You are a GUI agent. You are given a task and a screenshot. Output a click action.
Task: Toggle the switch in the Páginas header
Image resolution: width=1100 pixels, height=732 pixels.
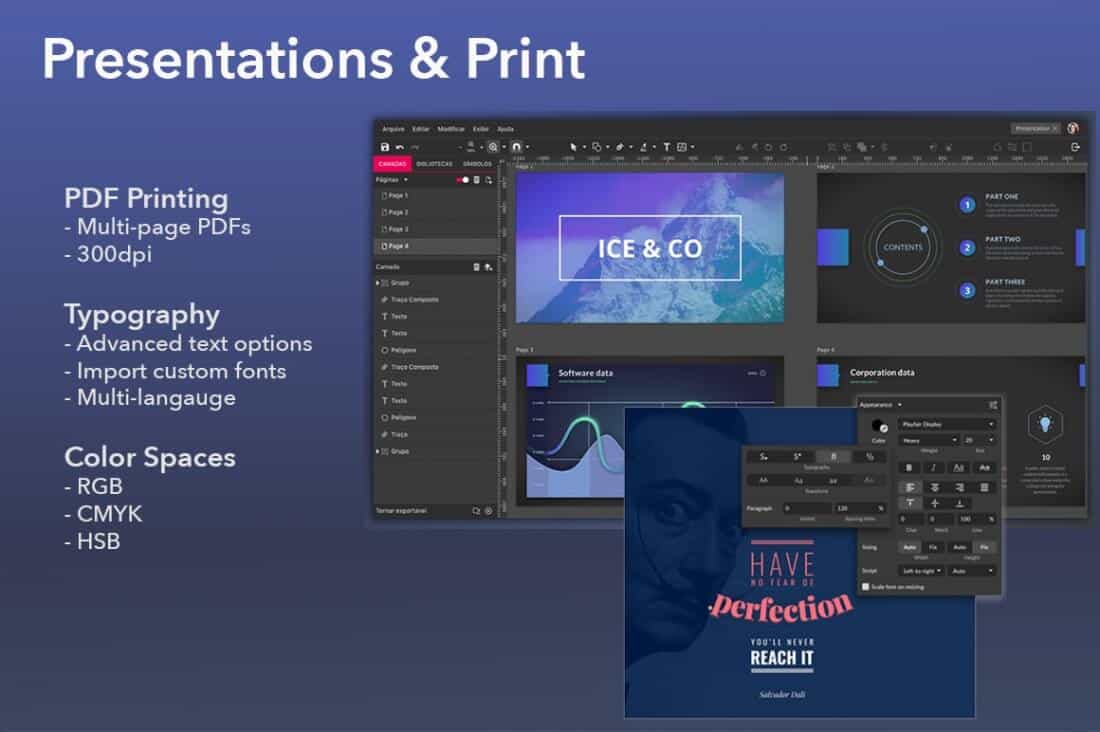[462, 180]
